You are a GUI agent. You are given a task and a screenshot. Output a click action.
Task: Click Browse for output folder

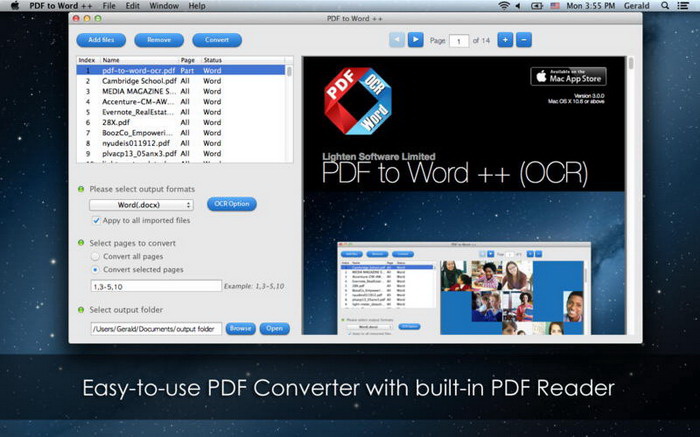(x=241, y=329)
